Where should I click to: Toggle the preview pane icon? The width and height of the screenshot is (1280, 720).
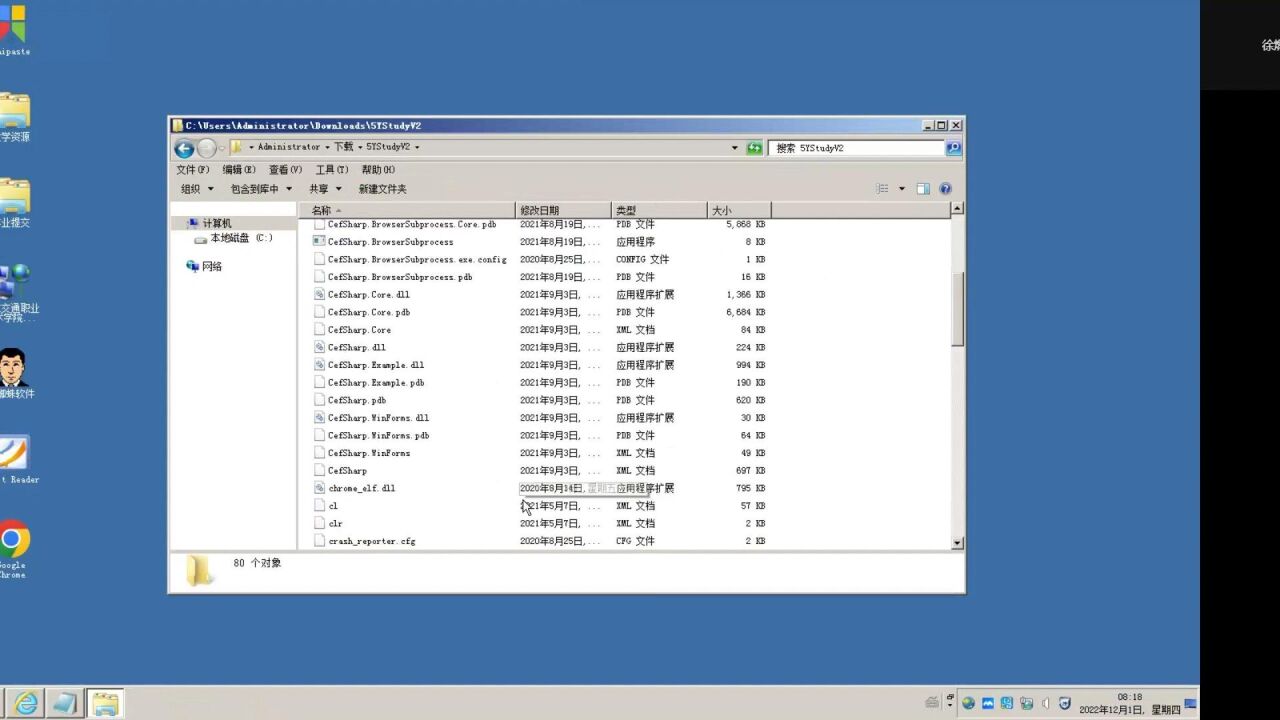pyautogui.click(x=923, y=189)
